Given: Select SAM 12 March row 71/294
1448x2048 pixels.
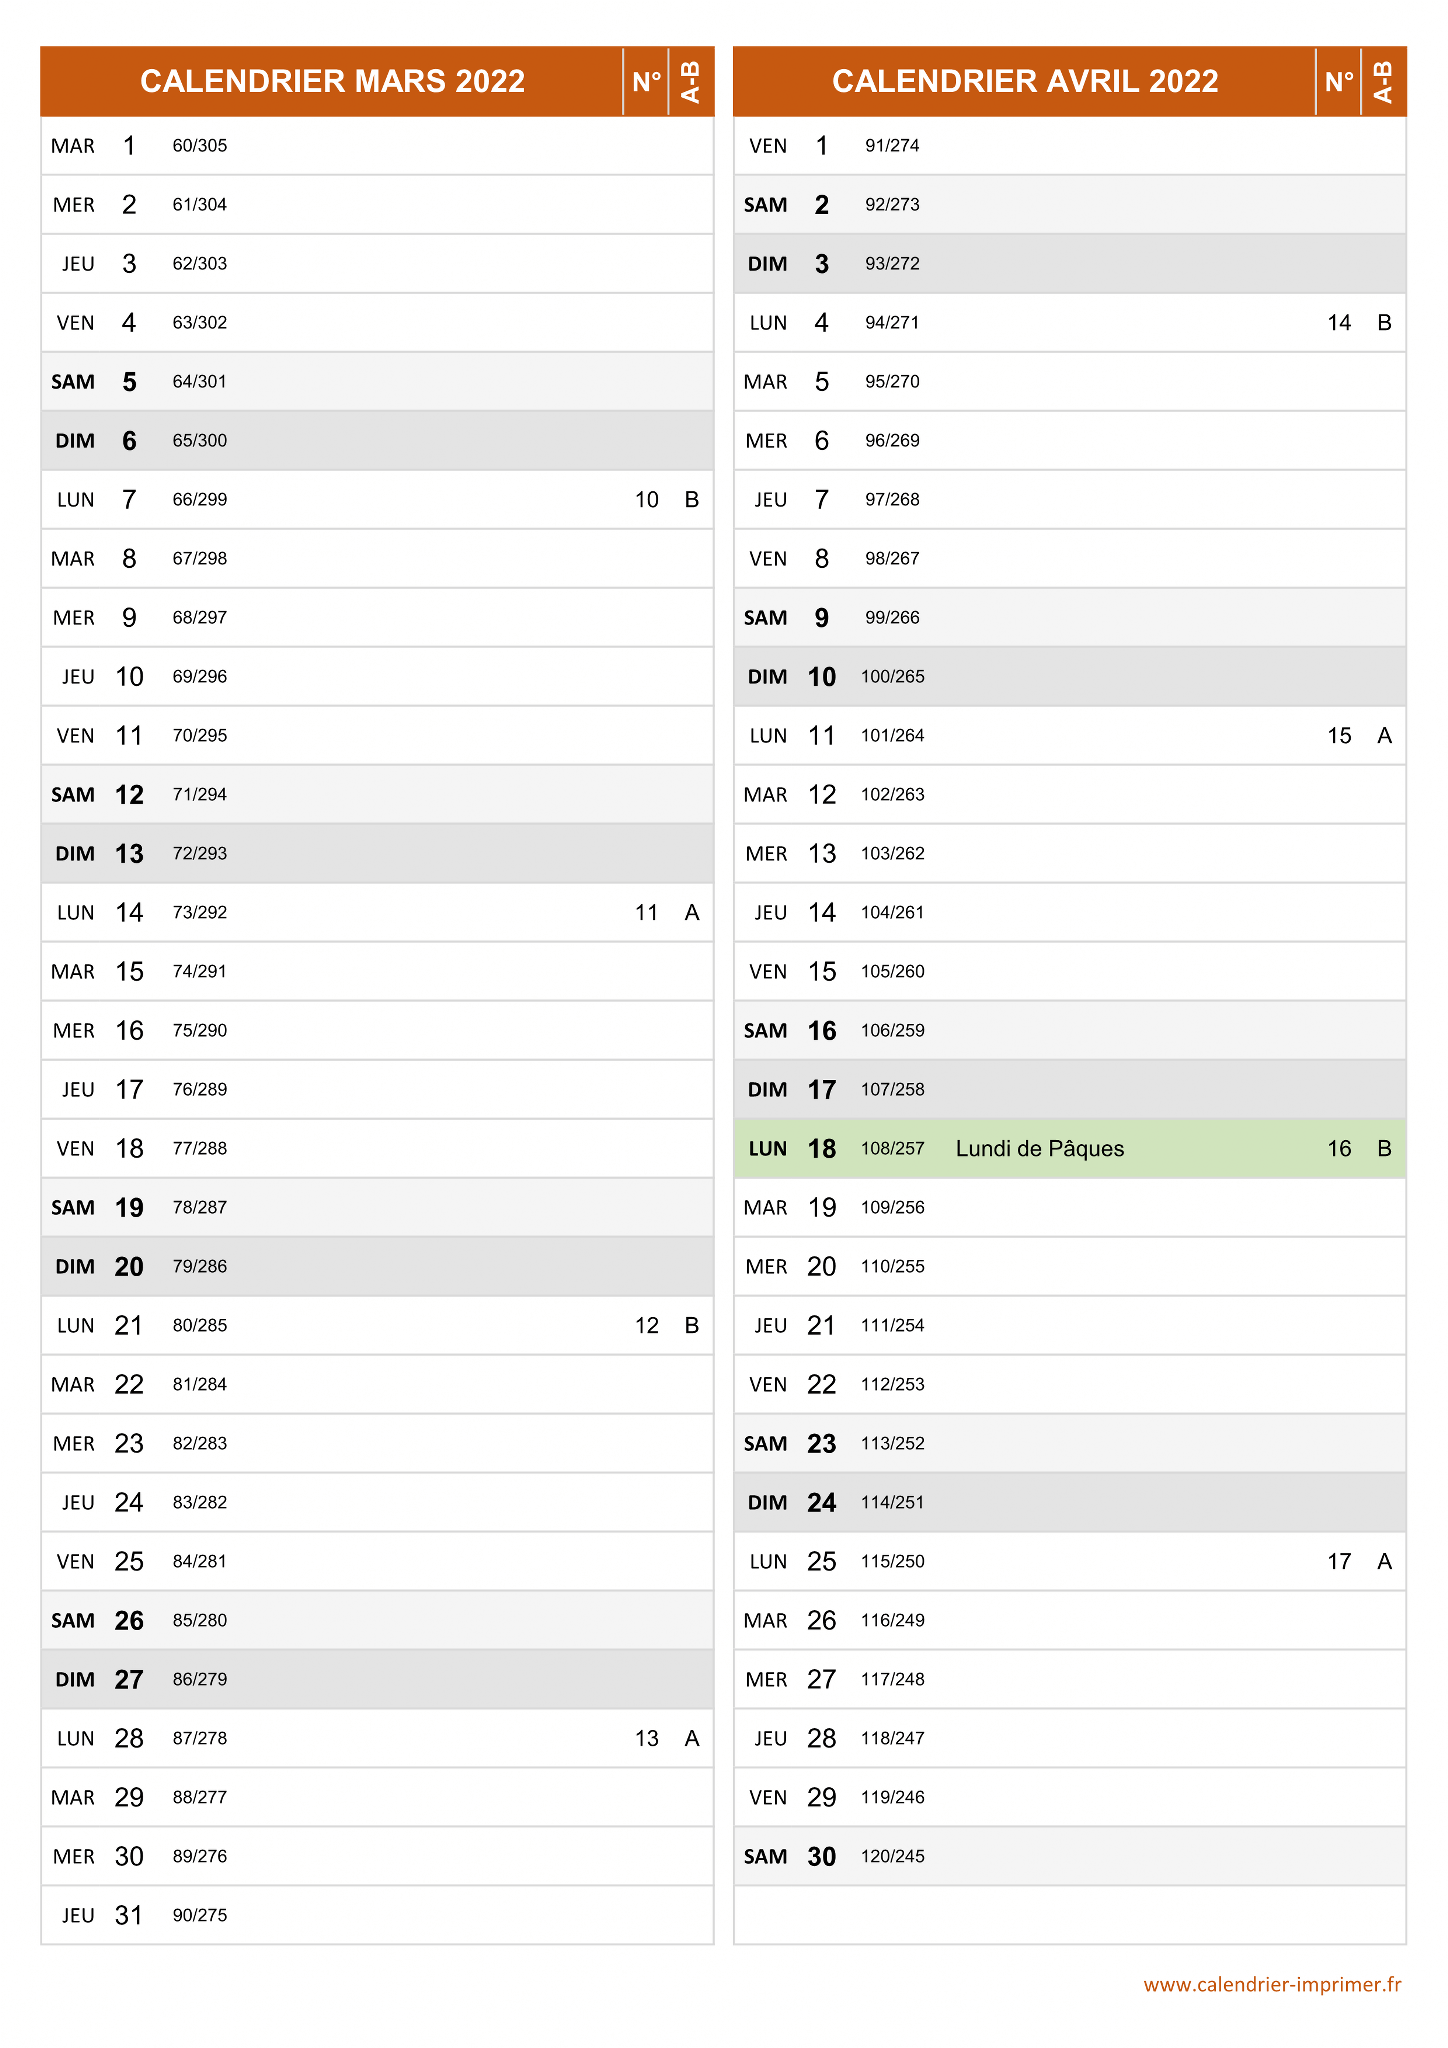Looking at the screenshot, I should click(x=377, y=795).
